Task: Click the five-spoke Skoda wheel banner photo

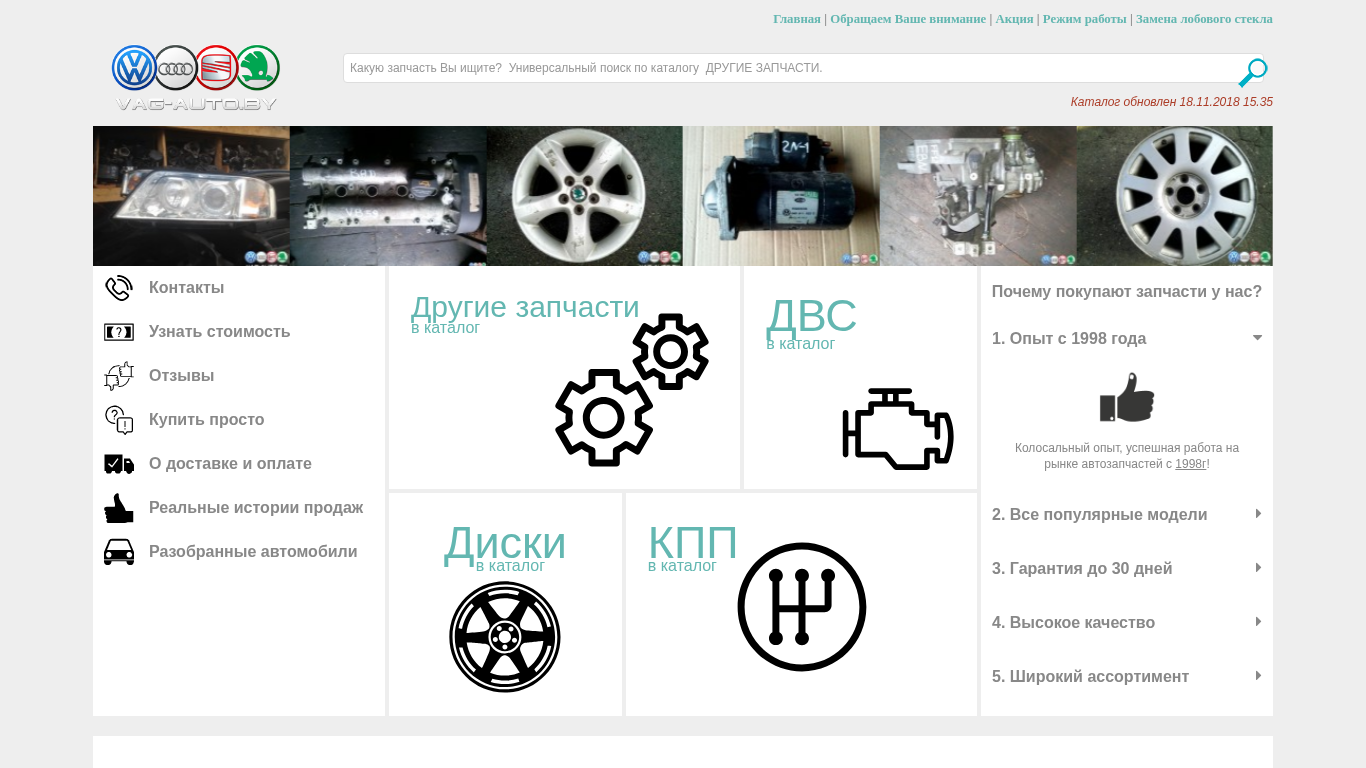Action: 585,196
